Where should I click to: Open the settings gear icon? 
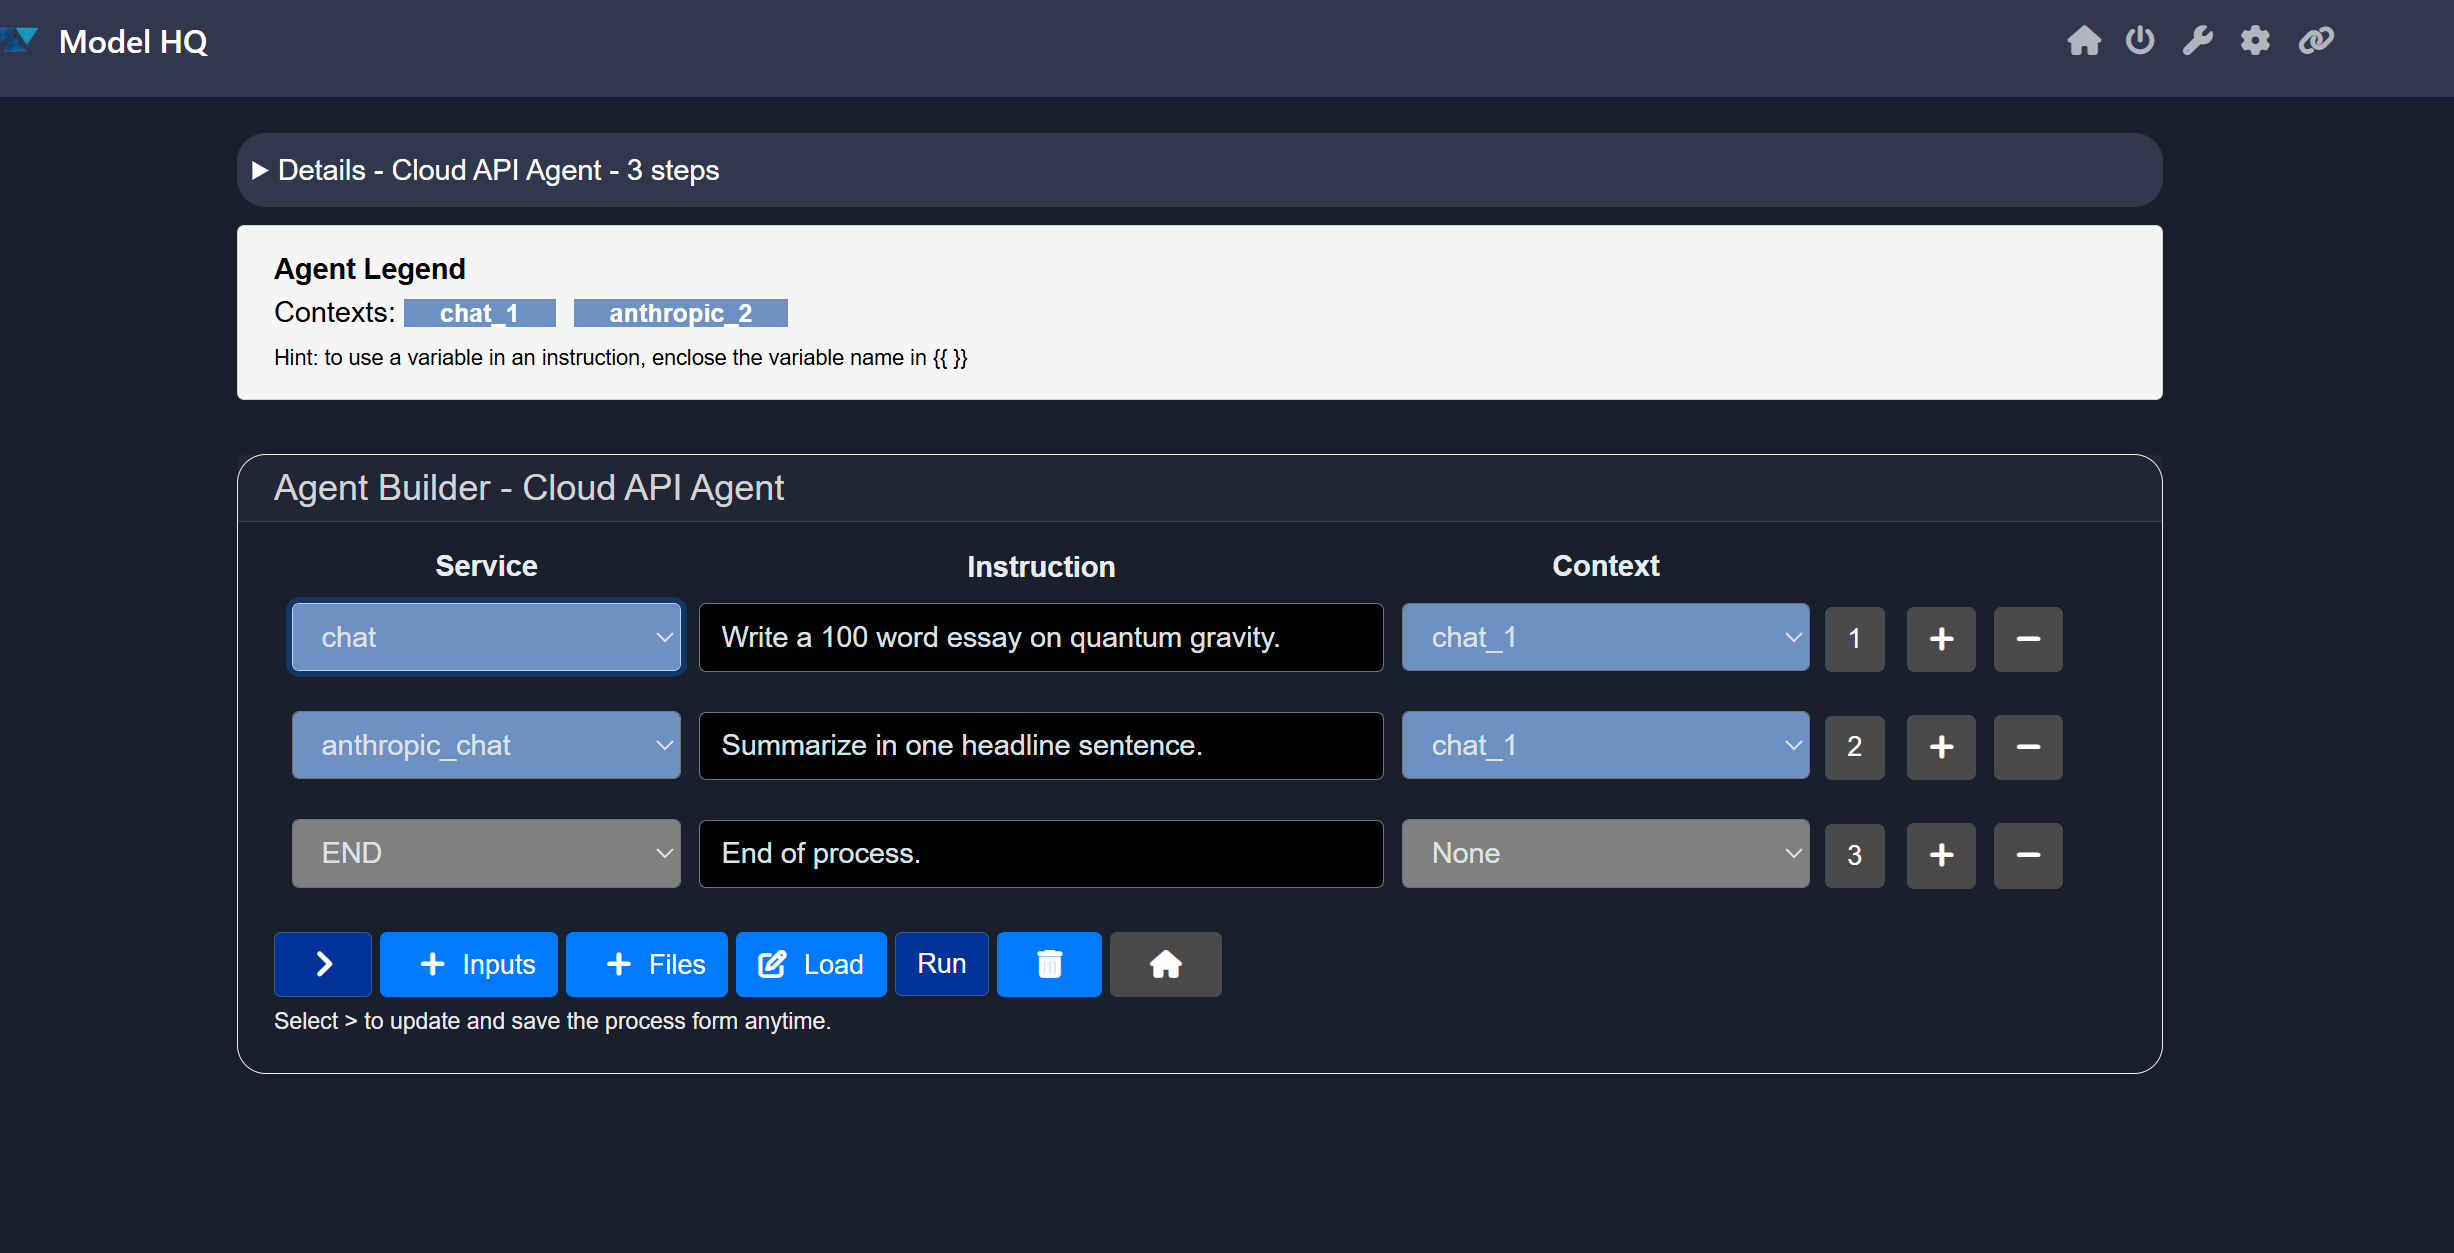[x=2255, y=41]
